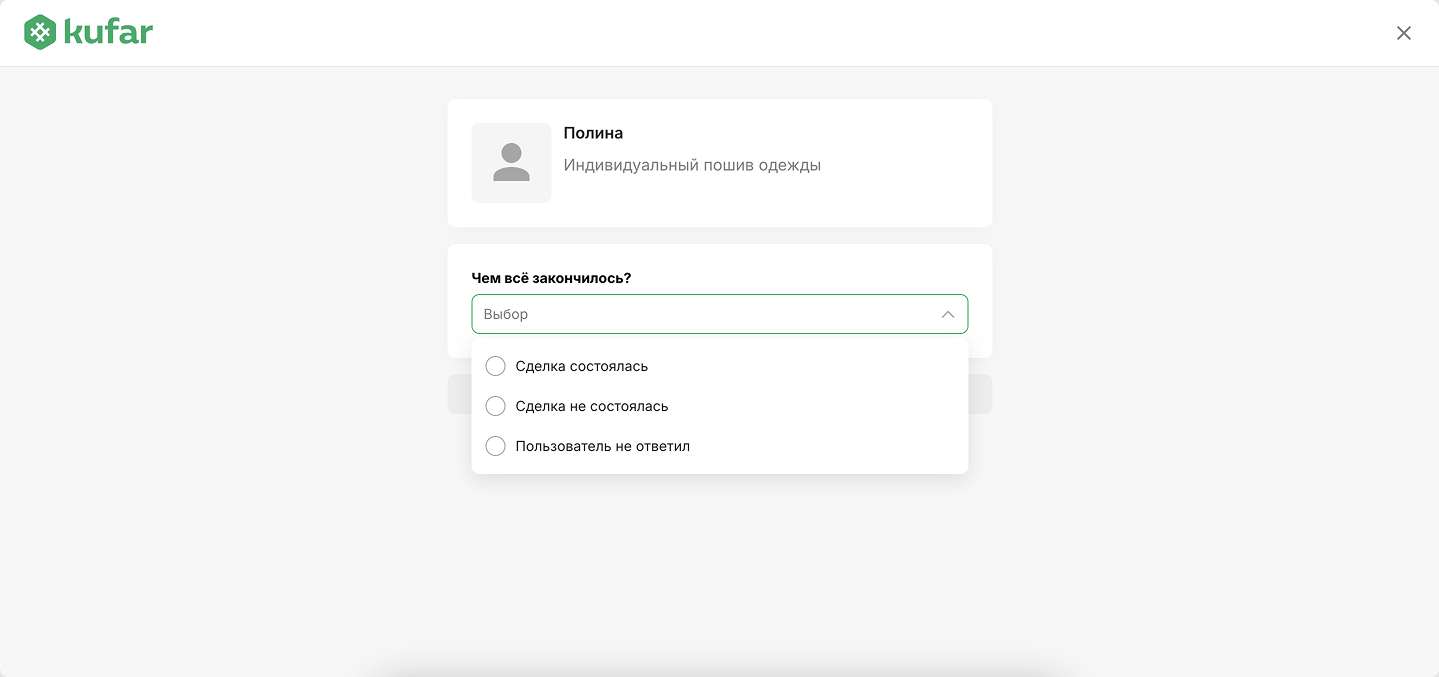
Task: Click the Чем всё закончилось? label
Action: pyautogui.click(x=551, y=278)
